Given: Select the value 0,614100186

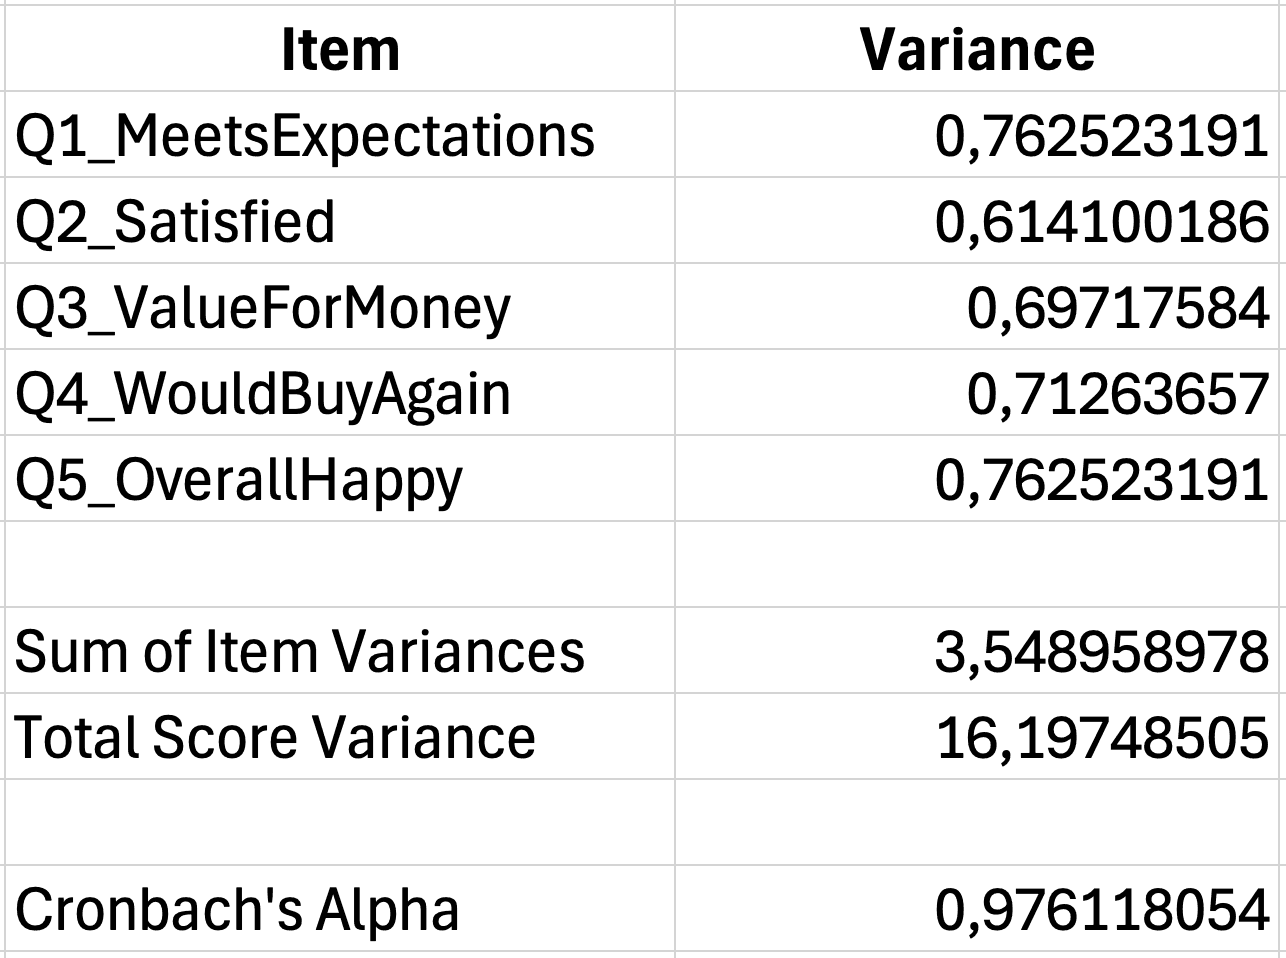Looking at the screenshot, I should (x=1102, y=221).
